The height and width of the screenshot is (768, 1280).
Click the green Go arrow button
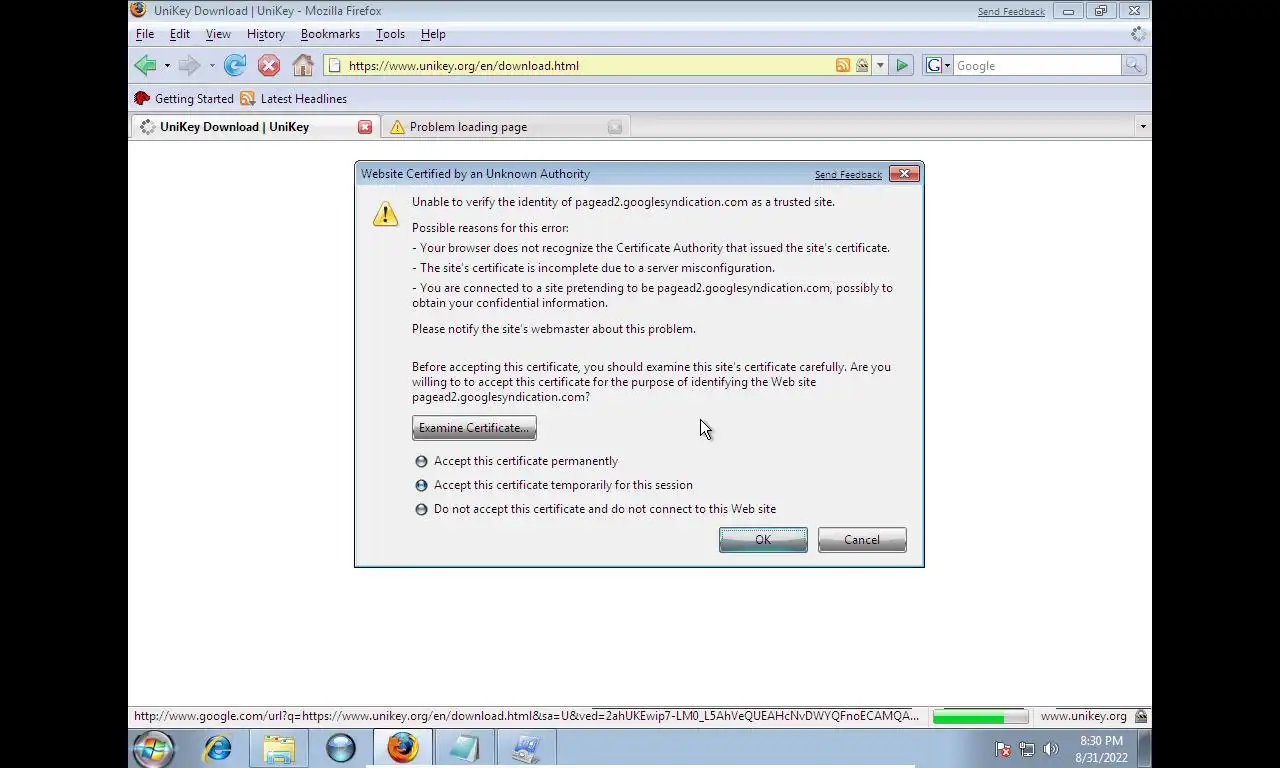pyautogui.click(x=902, y=66)
